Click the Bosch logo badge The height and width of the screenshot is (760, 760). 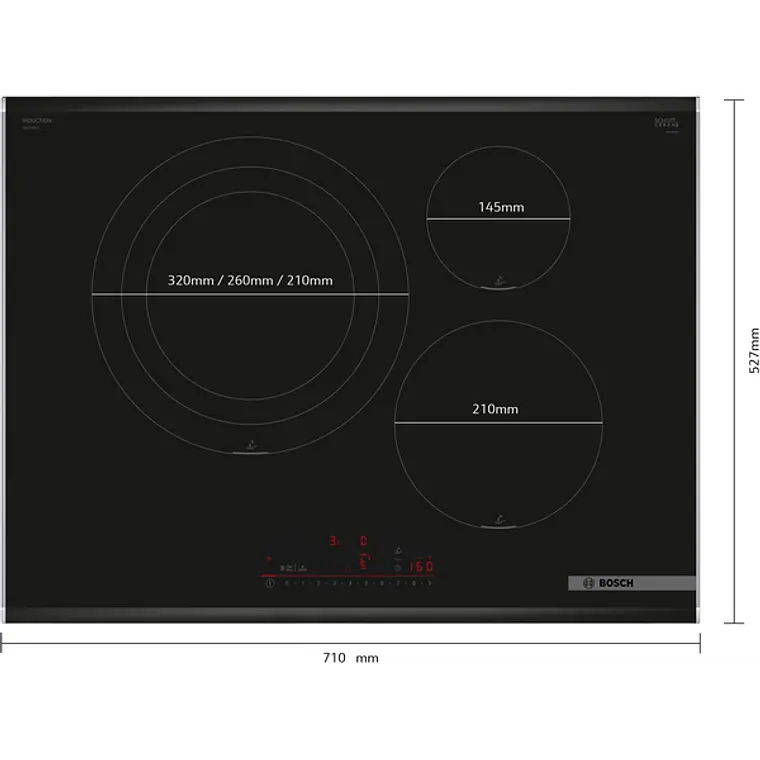pyautogui.click(x=632, y=583)
